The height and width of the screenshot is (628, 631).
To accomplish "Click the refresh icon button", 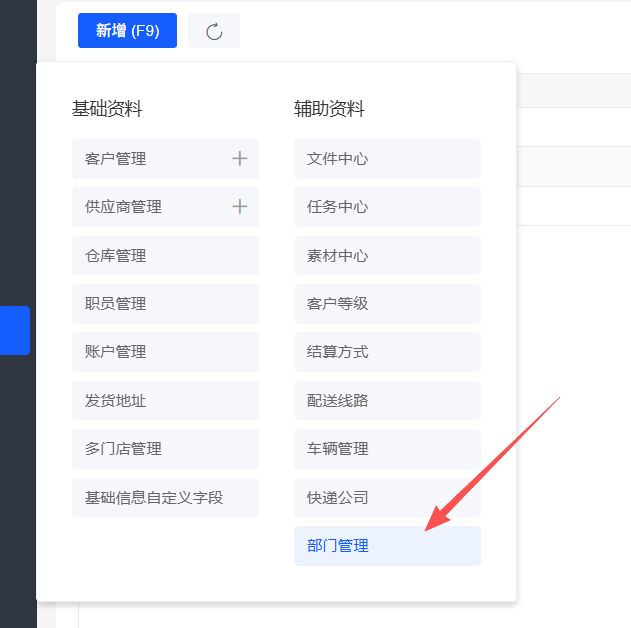I will (x=214, y=31).
